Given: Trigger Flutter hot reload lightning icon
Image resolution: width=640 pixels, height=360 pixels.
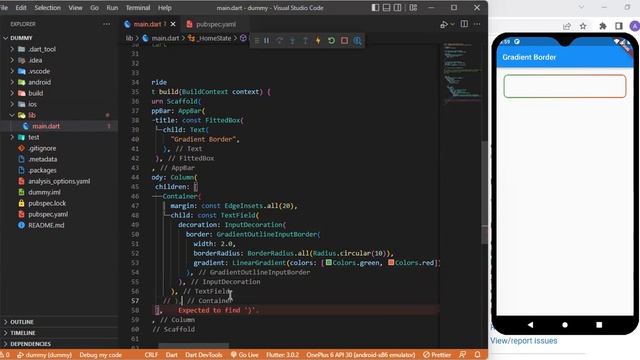Looking at the screenshot, I should point(318,40).
